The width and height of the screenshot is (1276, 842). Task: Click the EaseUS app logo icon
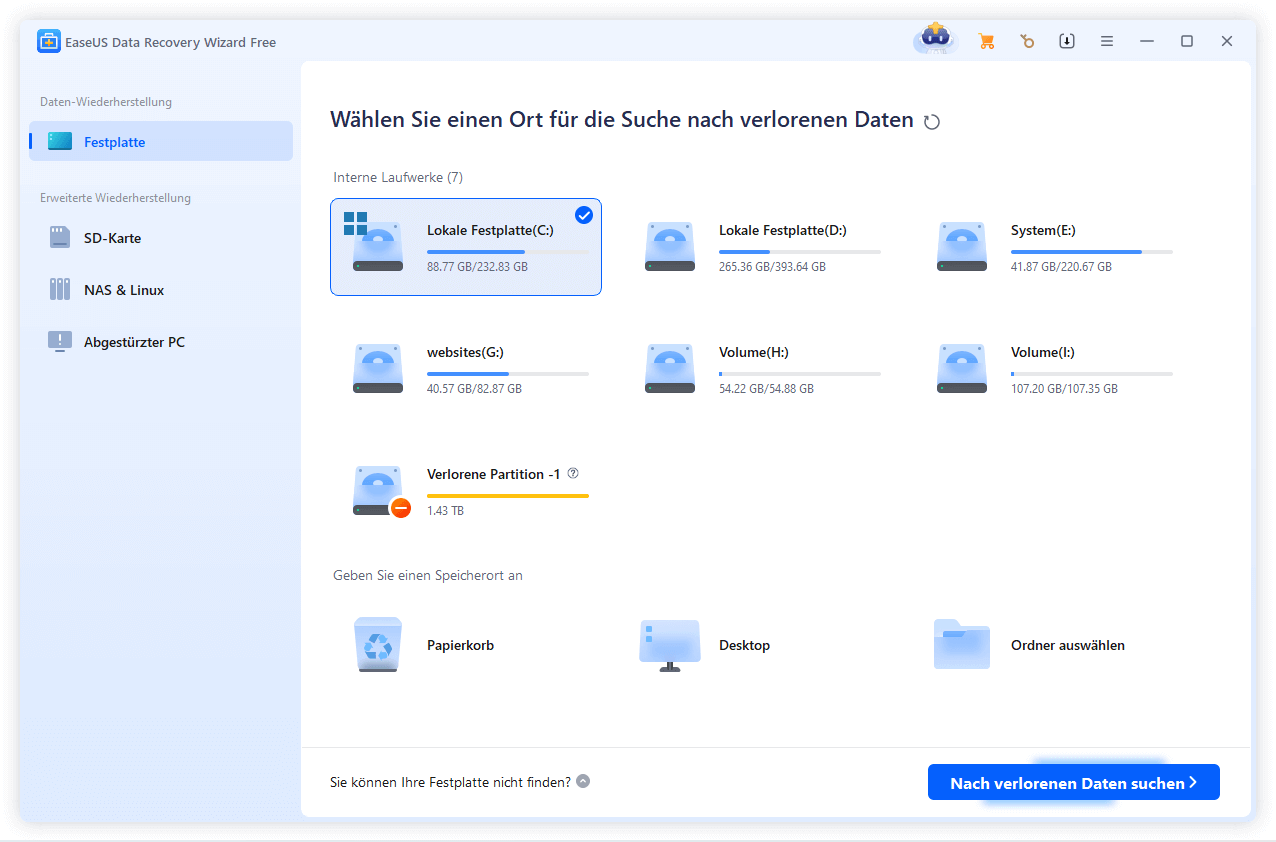tap(49, 42)
